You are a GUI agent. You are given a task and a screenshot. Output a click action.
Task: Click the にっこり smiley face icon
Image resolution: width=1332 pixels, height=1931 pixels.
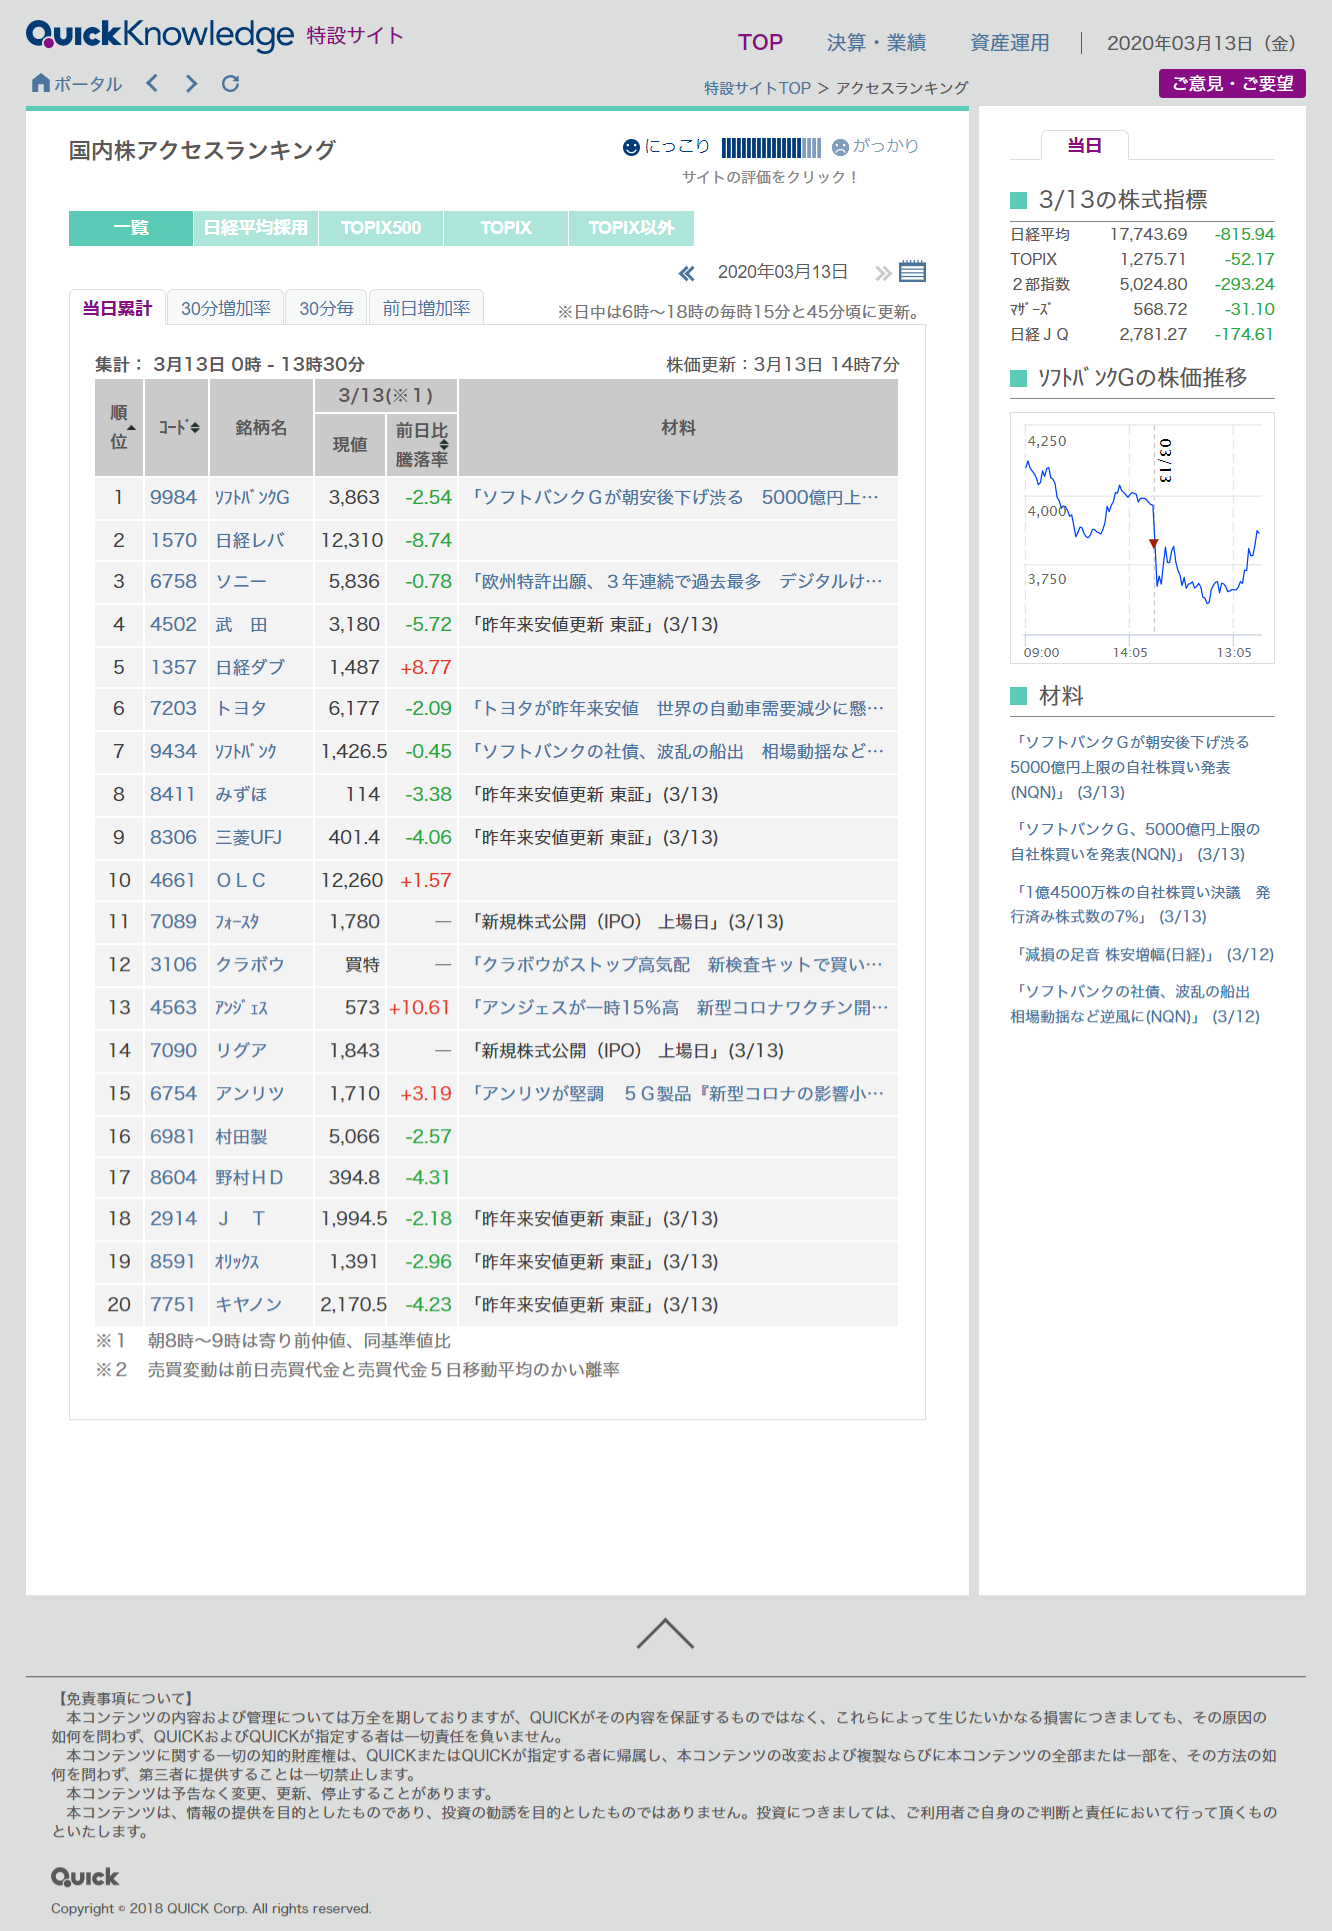(631, 147)
